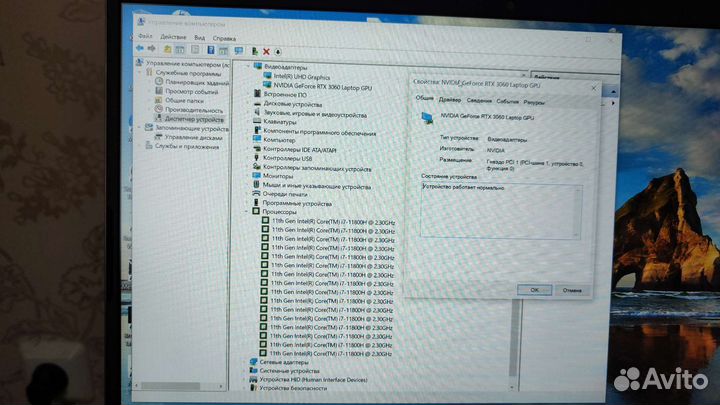Expand the Сетевые адаптеры category
720x405 pixels.
244,361
